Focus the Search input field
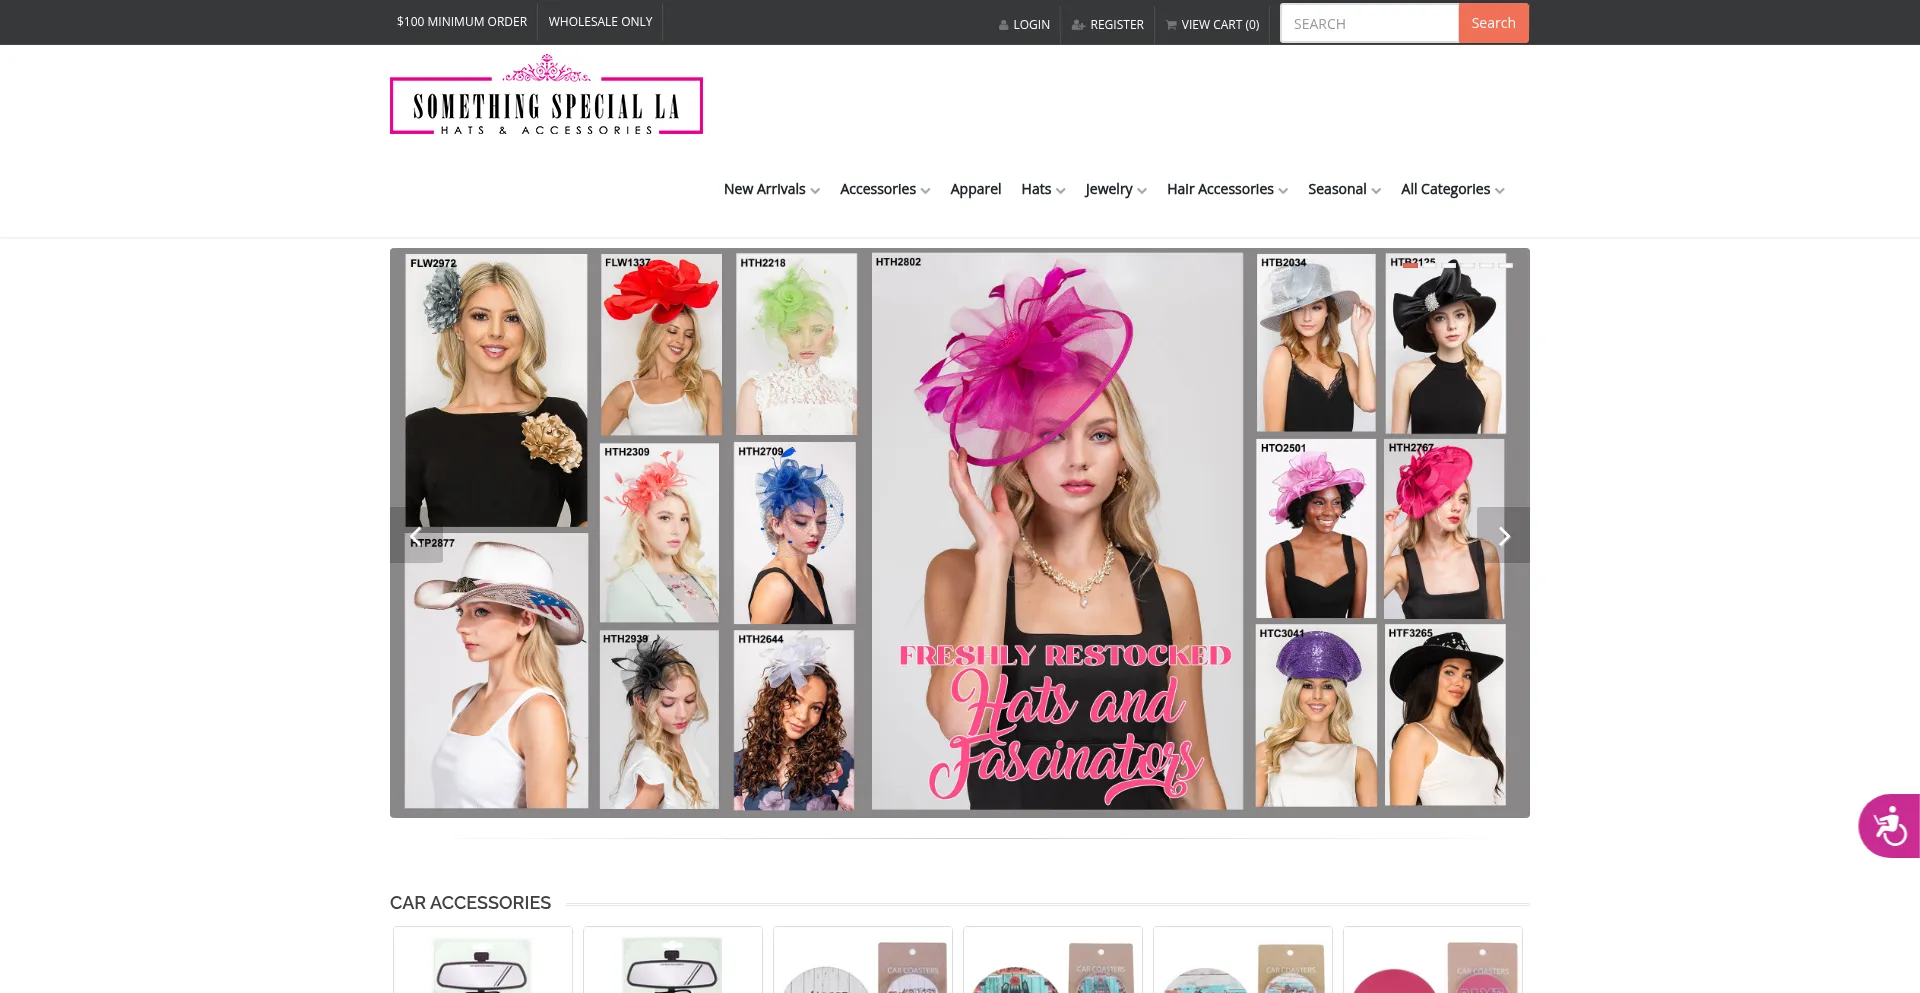The height and width of the screenshot is (993, 1920). pyautogui.click(x=1369, y=23)
